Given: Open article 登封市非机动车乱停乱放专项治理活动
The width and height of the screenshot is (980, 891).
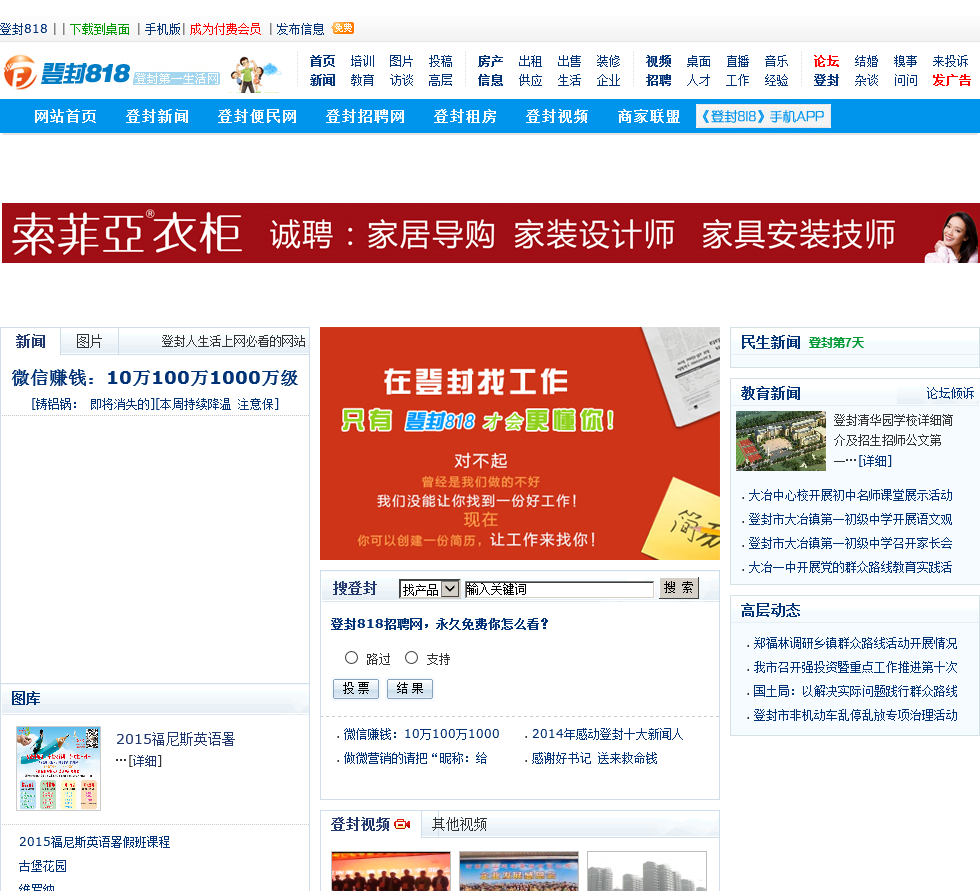Looking at the screenshot, I should pos(855,715).
